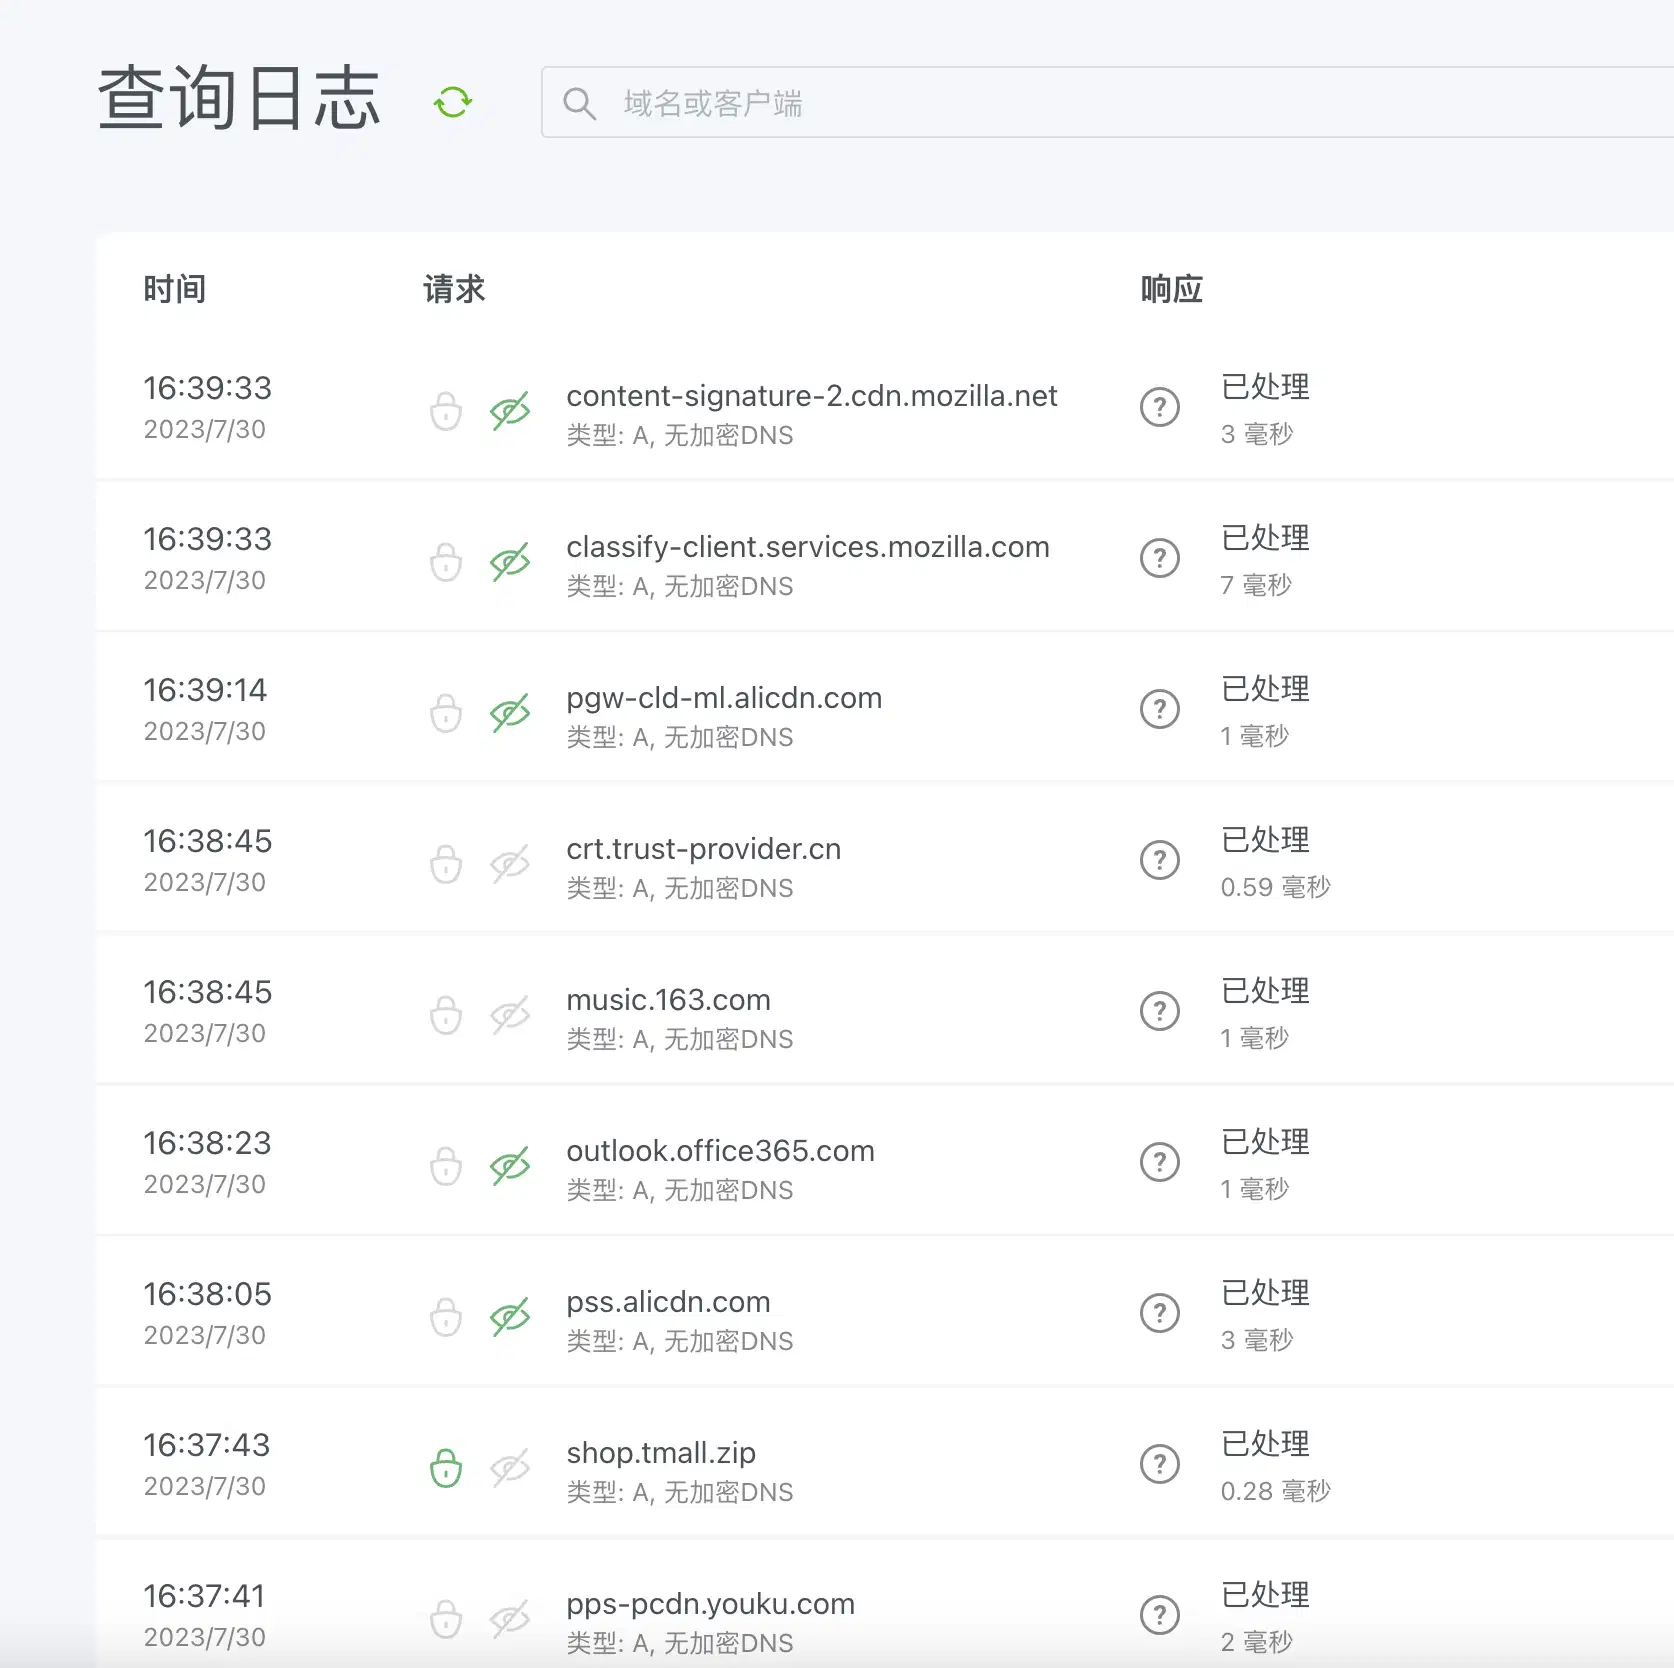Click the 已处理 status for pps-pcdn.youku.com
This screenshot has height=1668, width=1674.
pos(1264,1596)
